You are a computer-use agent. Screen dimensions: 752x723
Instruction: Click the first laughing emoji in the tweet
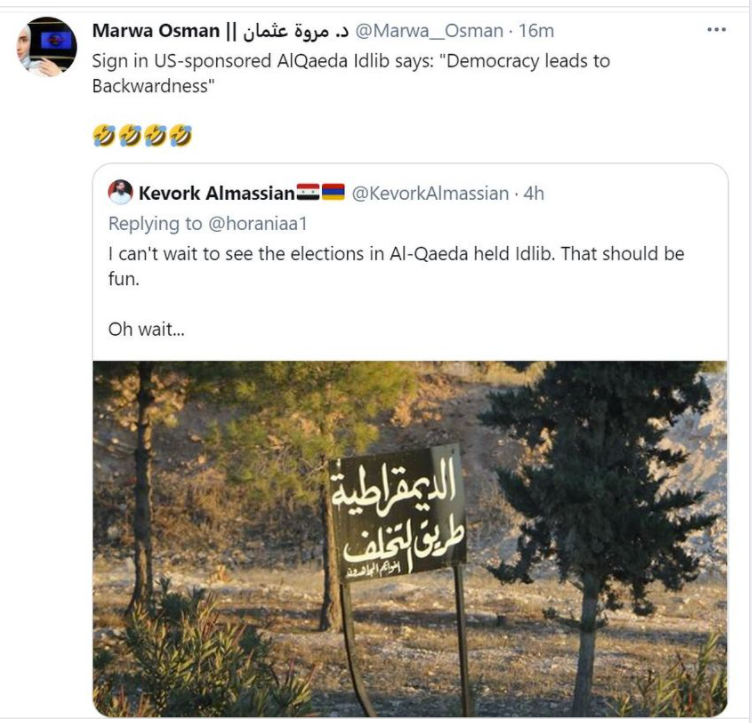click(102, 135)
